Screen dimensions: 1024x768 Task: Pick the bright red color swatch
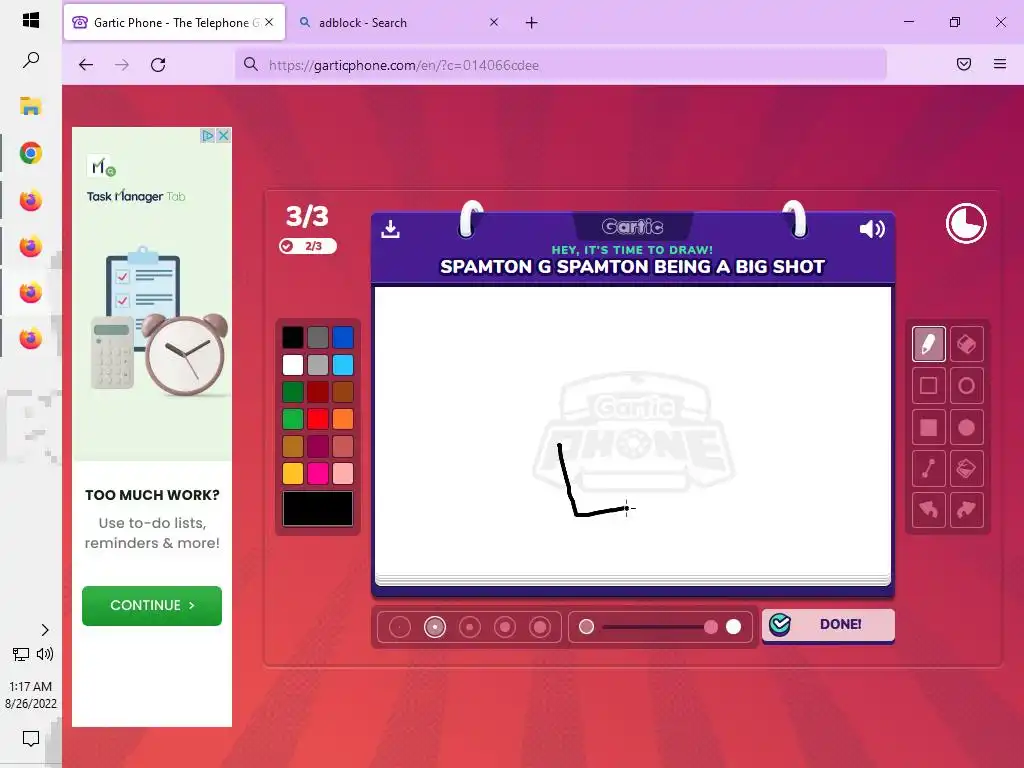click(317, 419)
